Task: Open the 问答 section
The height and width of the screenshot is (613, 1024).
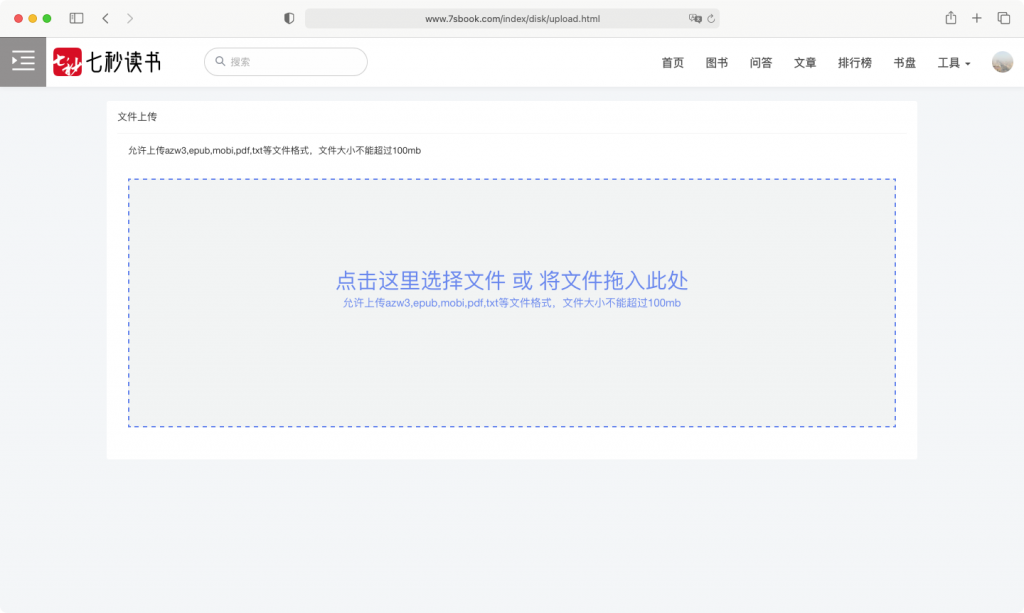Action: 761,63
